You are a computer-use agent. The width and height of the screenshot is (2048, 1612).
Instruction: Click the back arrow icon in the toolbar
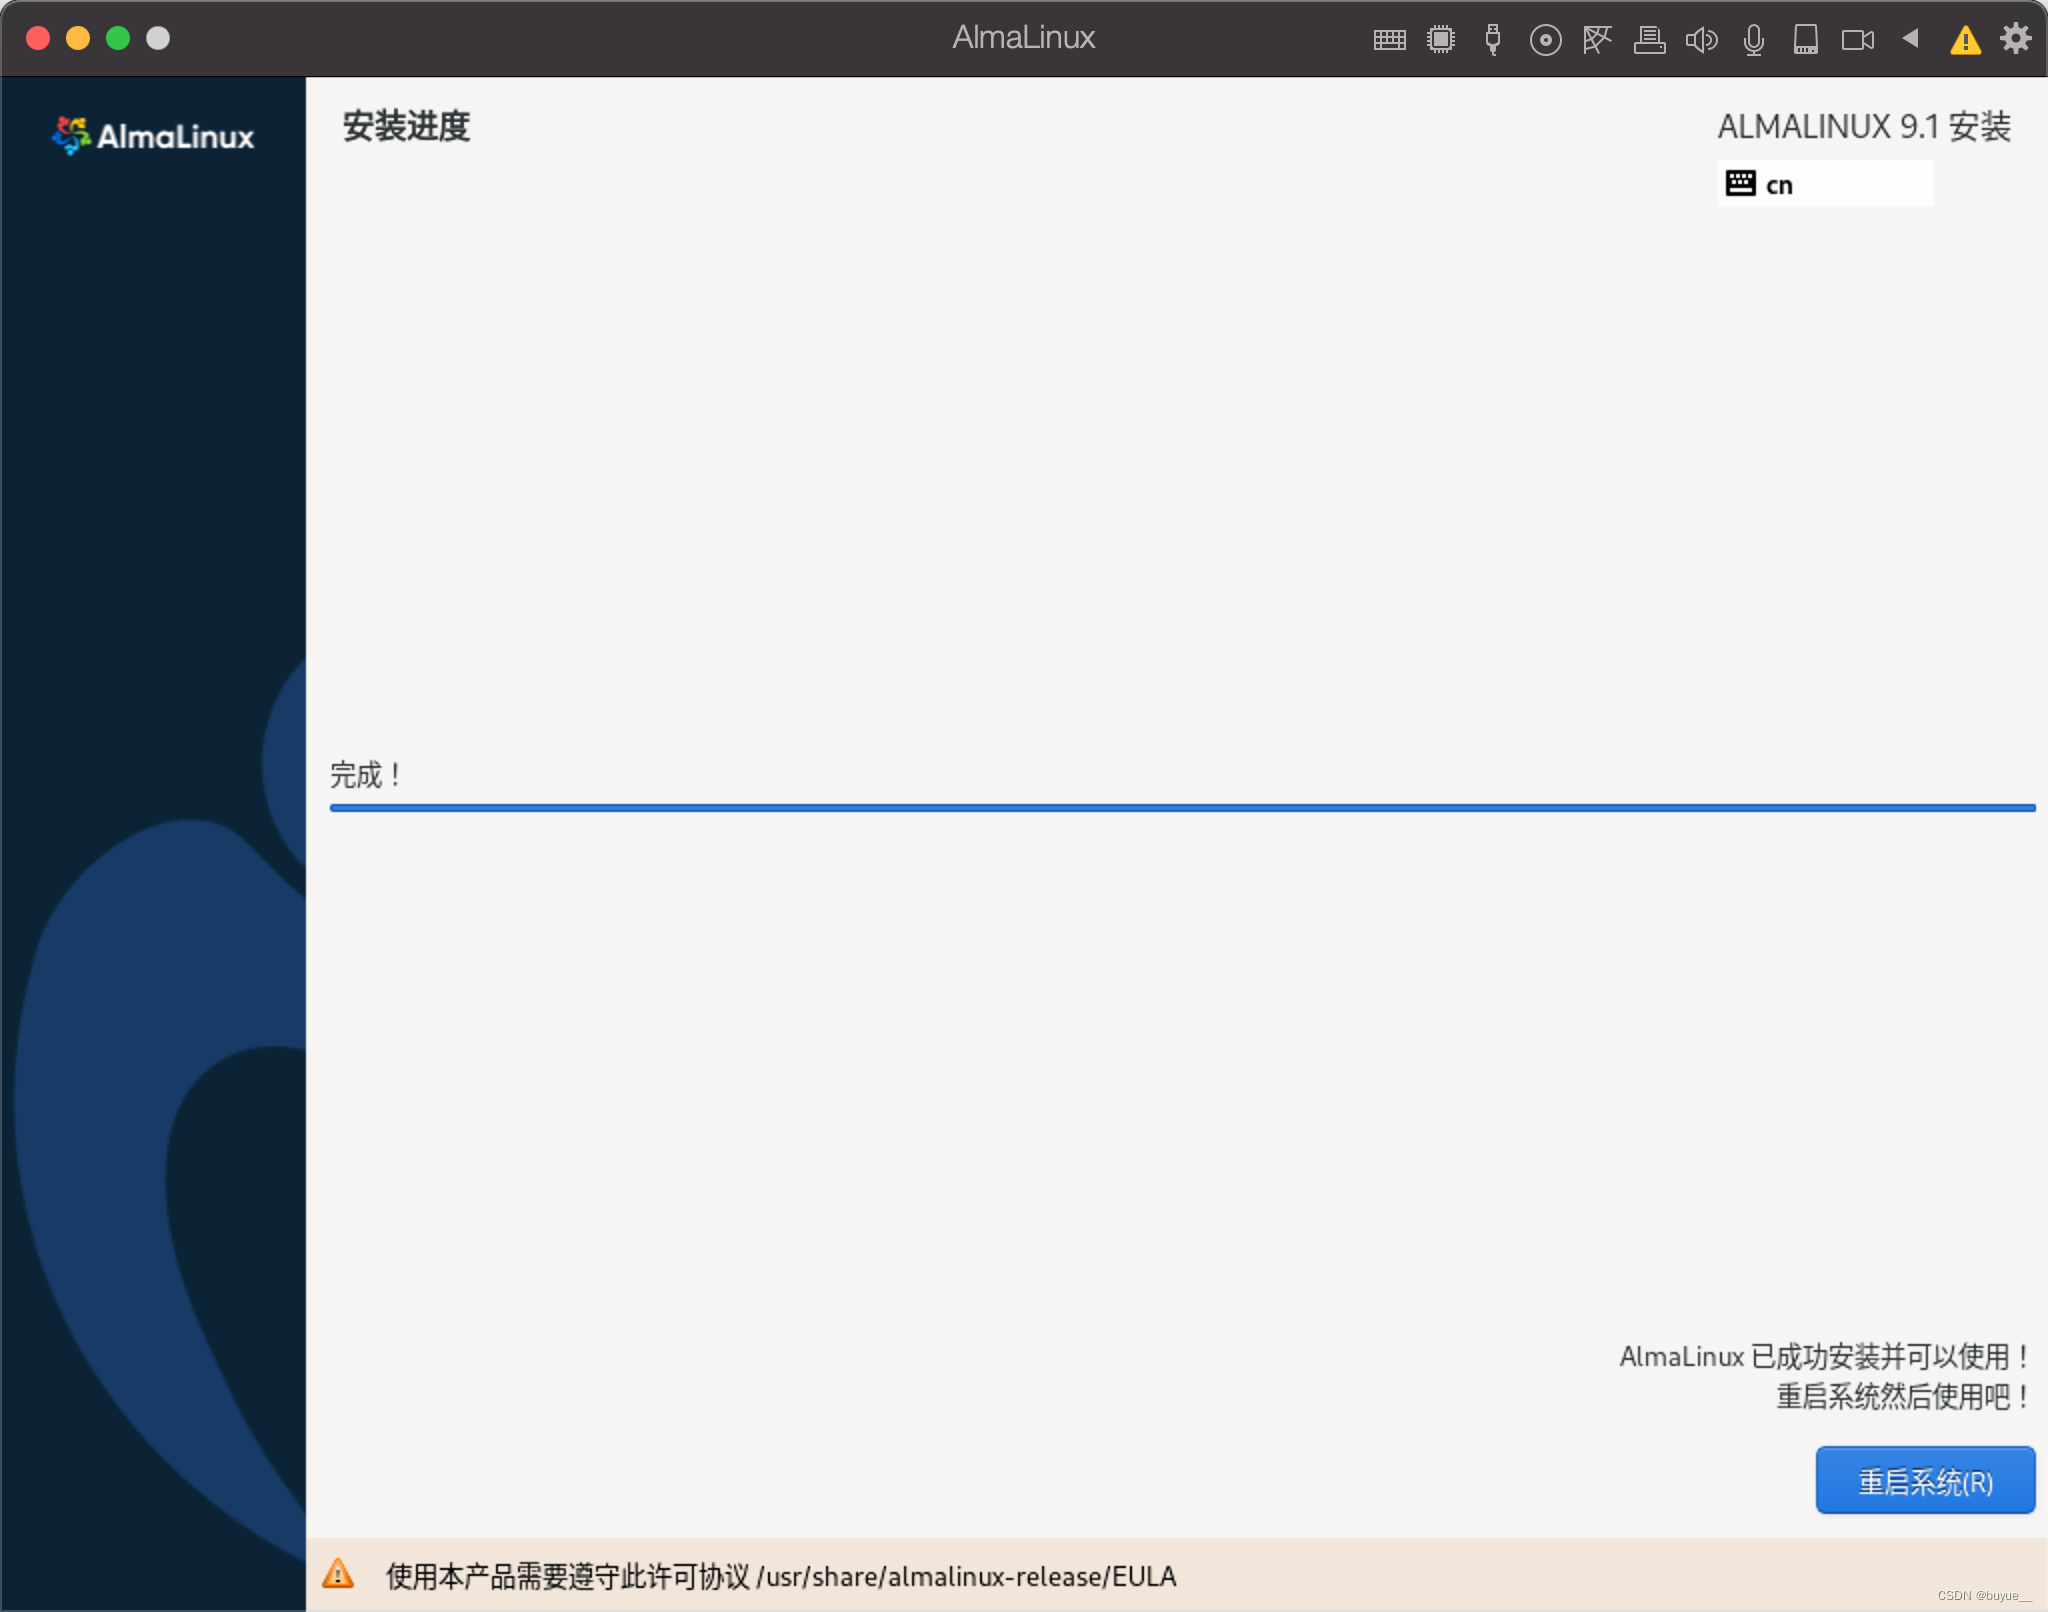point(1912,38)
